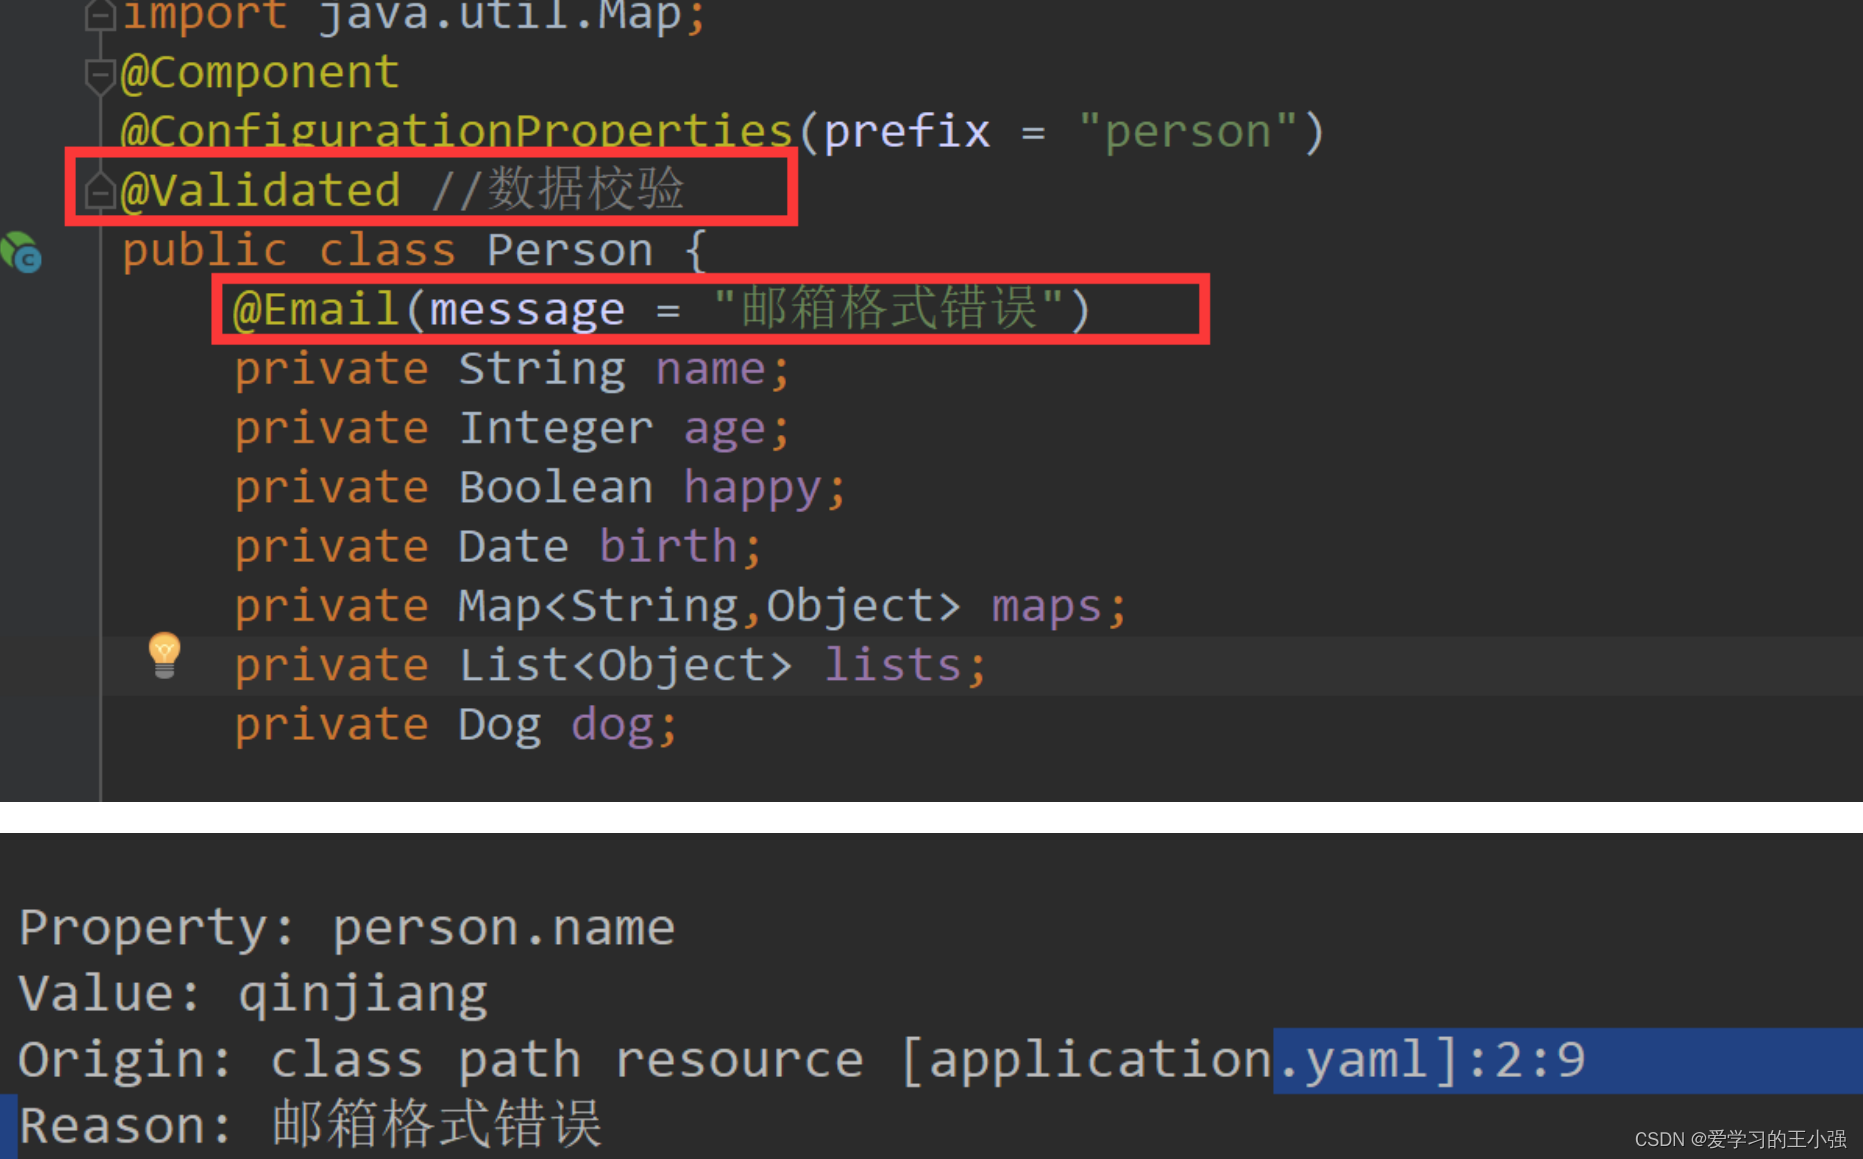Click the lightbulb quick-fix icon
Screen dimensions: 1863x1159
(x=164, y=656)
